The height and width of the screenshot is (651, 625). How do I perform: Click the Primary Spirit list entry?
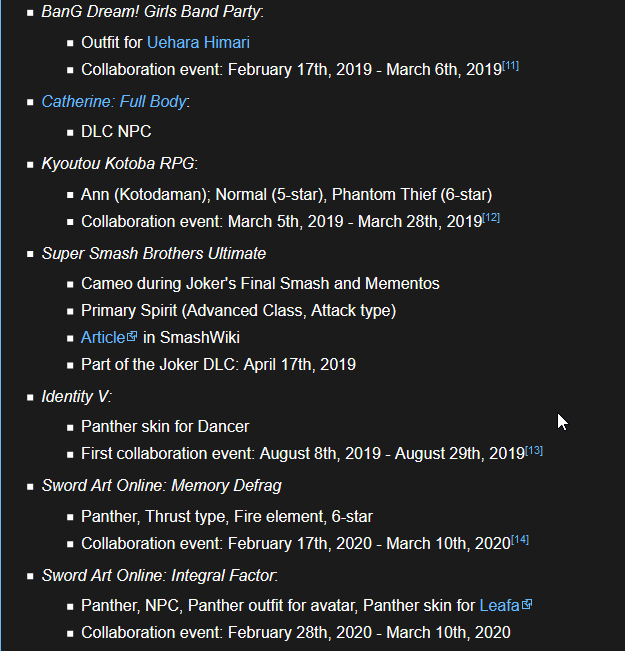[x=238, y=310]
